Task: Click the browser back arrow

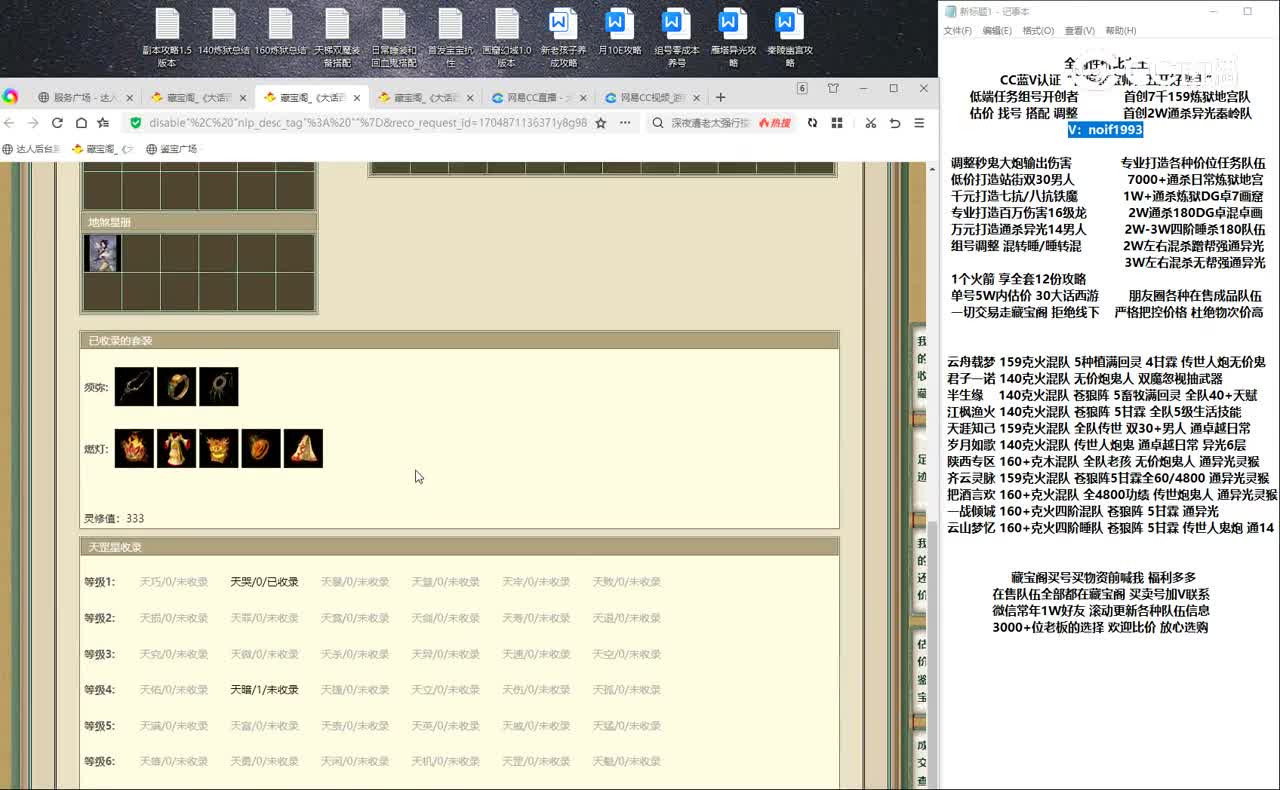Action: coord(10,123)
